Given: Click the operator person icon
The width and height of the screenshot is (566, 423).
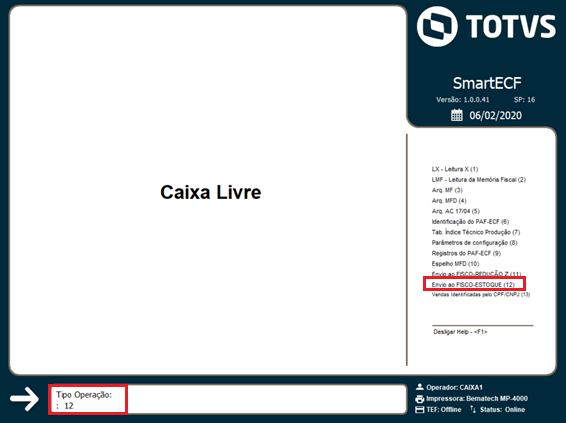Looking at the screenshot, I should [419, 387].
